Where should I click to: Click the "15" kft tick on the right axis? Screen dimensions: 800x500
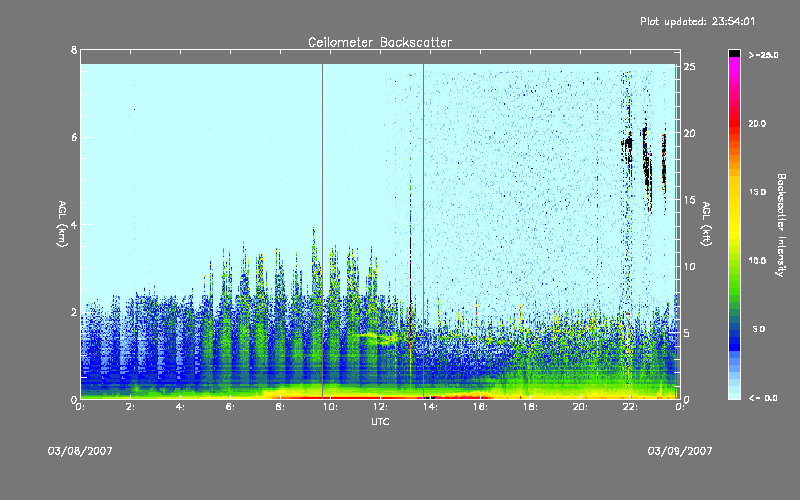point(689,200)
